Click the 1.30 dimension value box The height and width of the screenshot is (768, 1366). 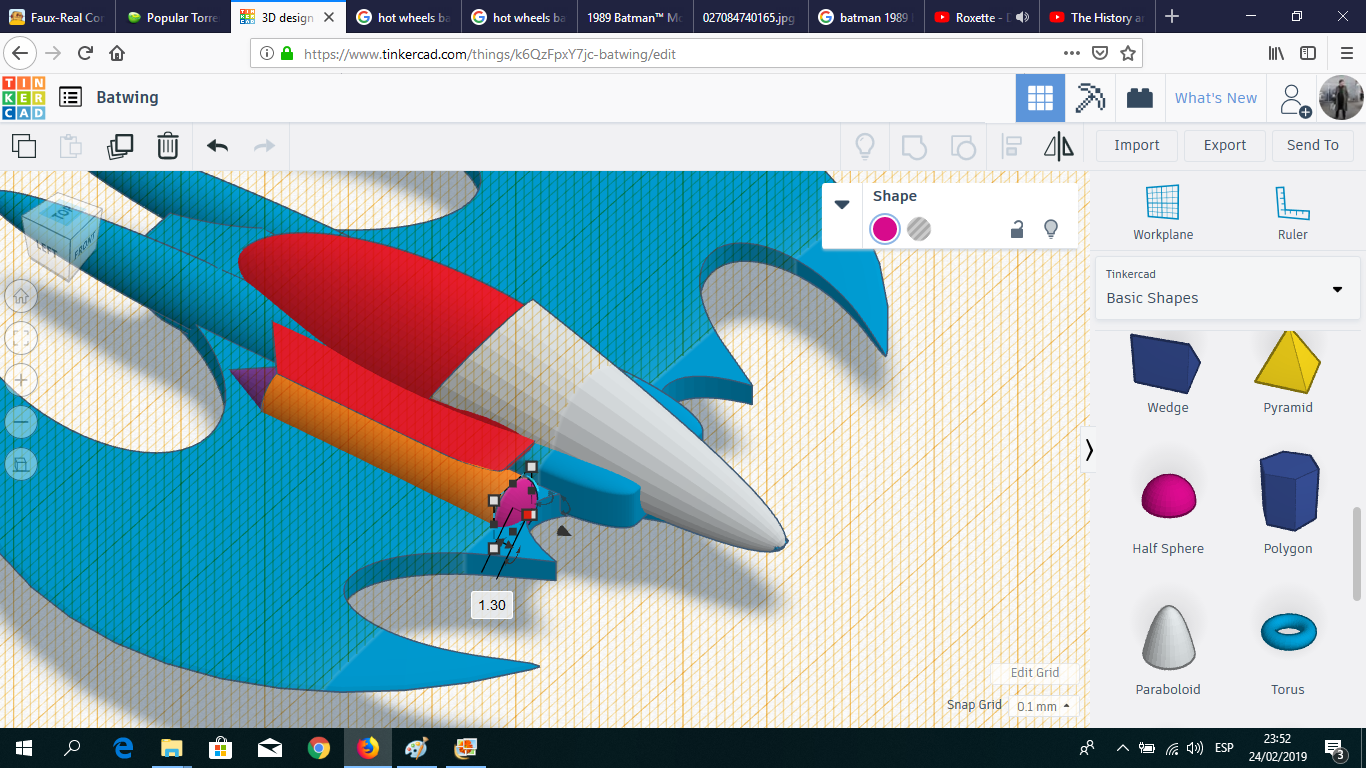click(x=492, y=605)
